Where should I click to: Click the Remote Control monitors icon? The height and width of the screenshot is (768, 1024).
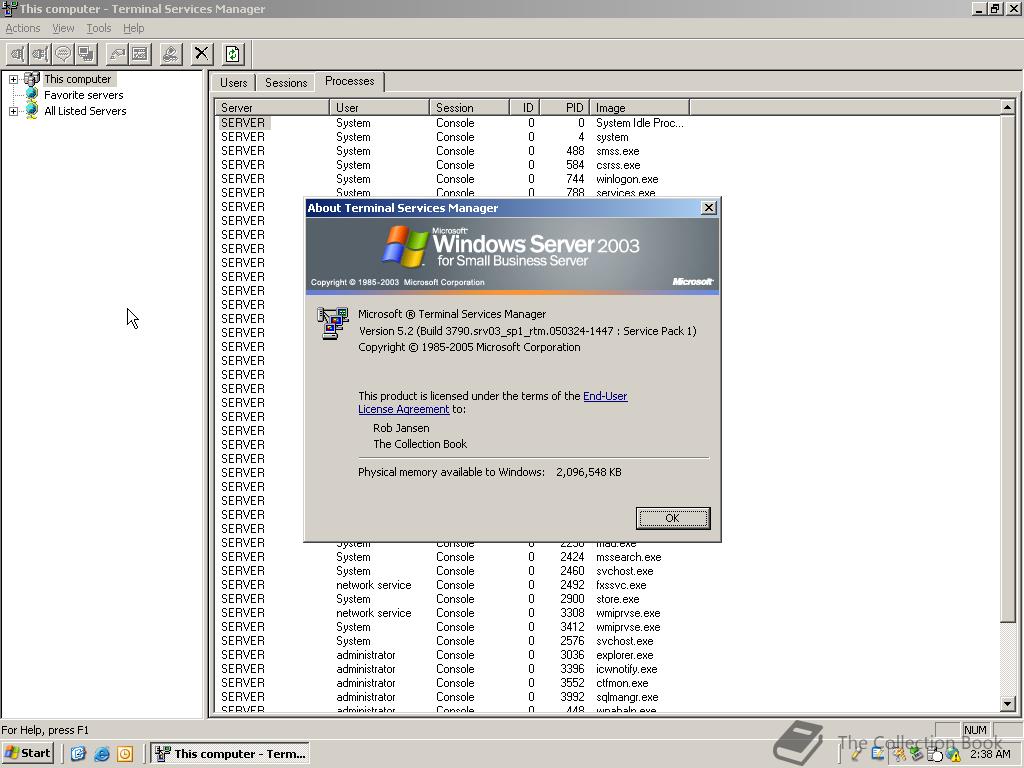click(86, 54)
